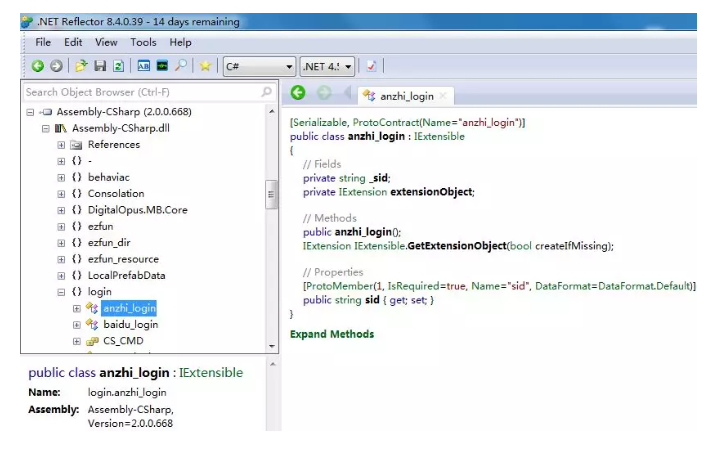Click the Save disk icon in the toolbar
This screenshot has width=718, height=454.
pos(100,66)
